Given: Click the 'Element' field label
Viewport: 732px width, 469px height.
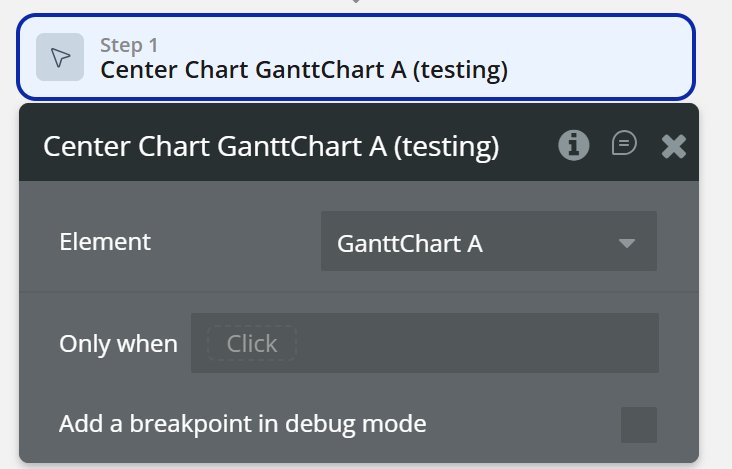Looking at the screenshot, I should 105,241.
